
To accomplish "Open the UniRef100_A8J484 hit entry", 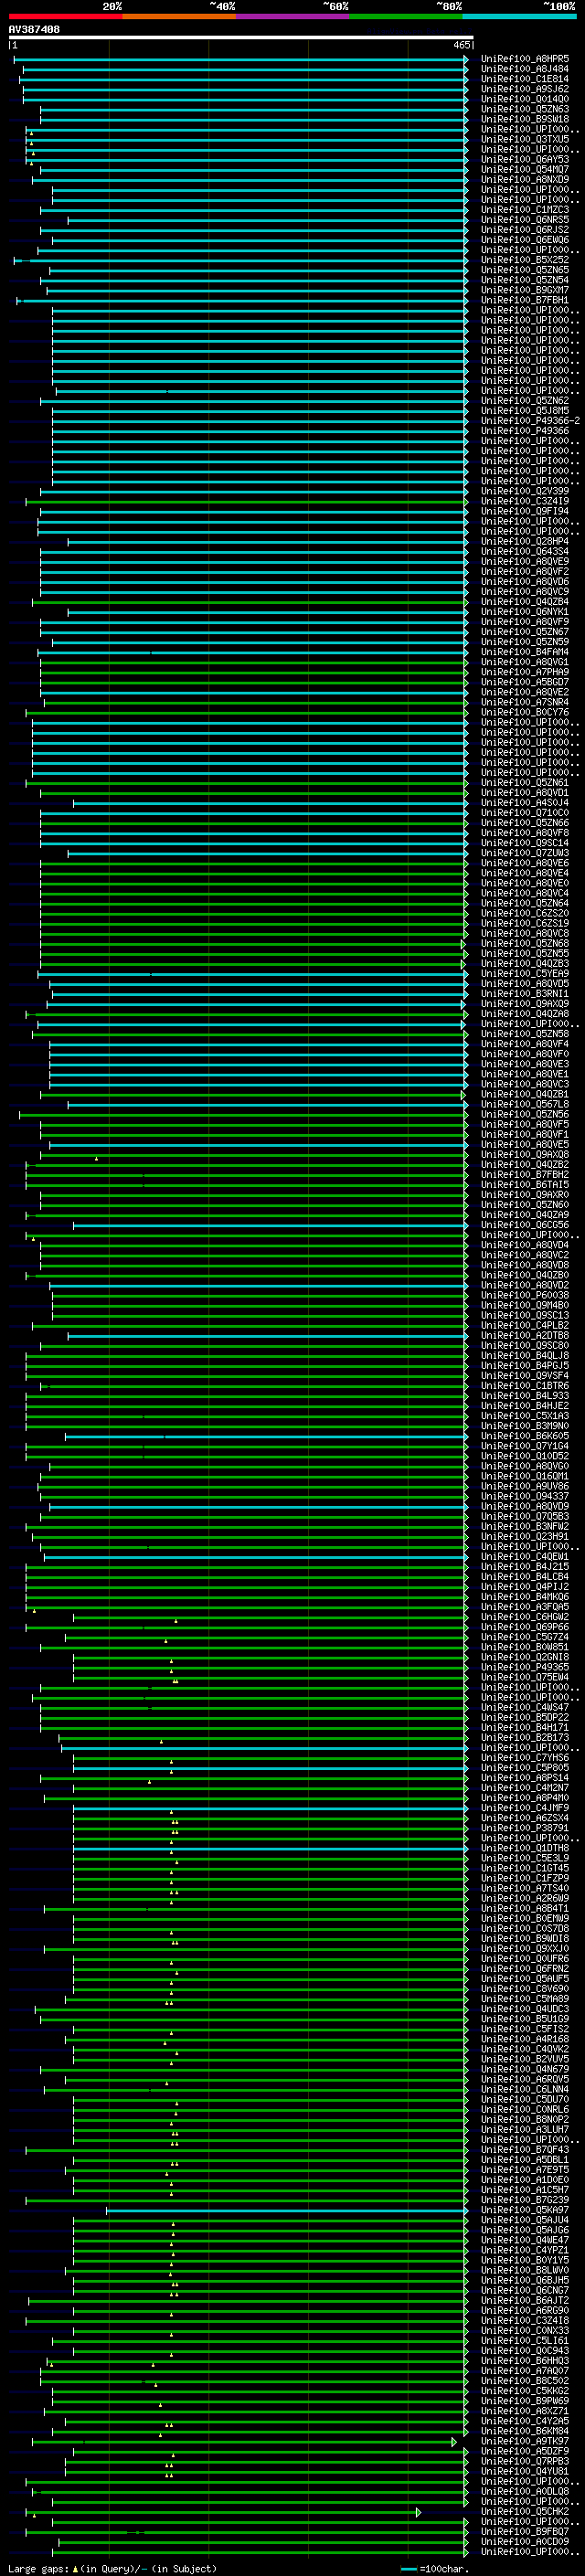I will coord(524,69).
